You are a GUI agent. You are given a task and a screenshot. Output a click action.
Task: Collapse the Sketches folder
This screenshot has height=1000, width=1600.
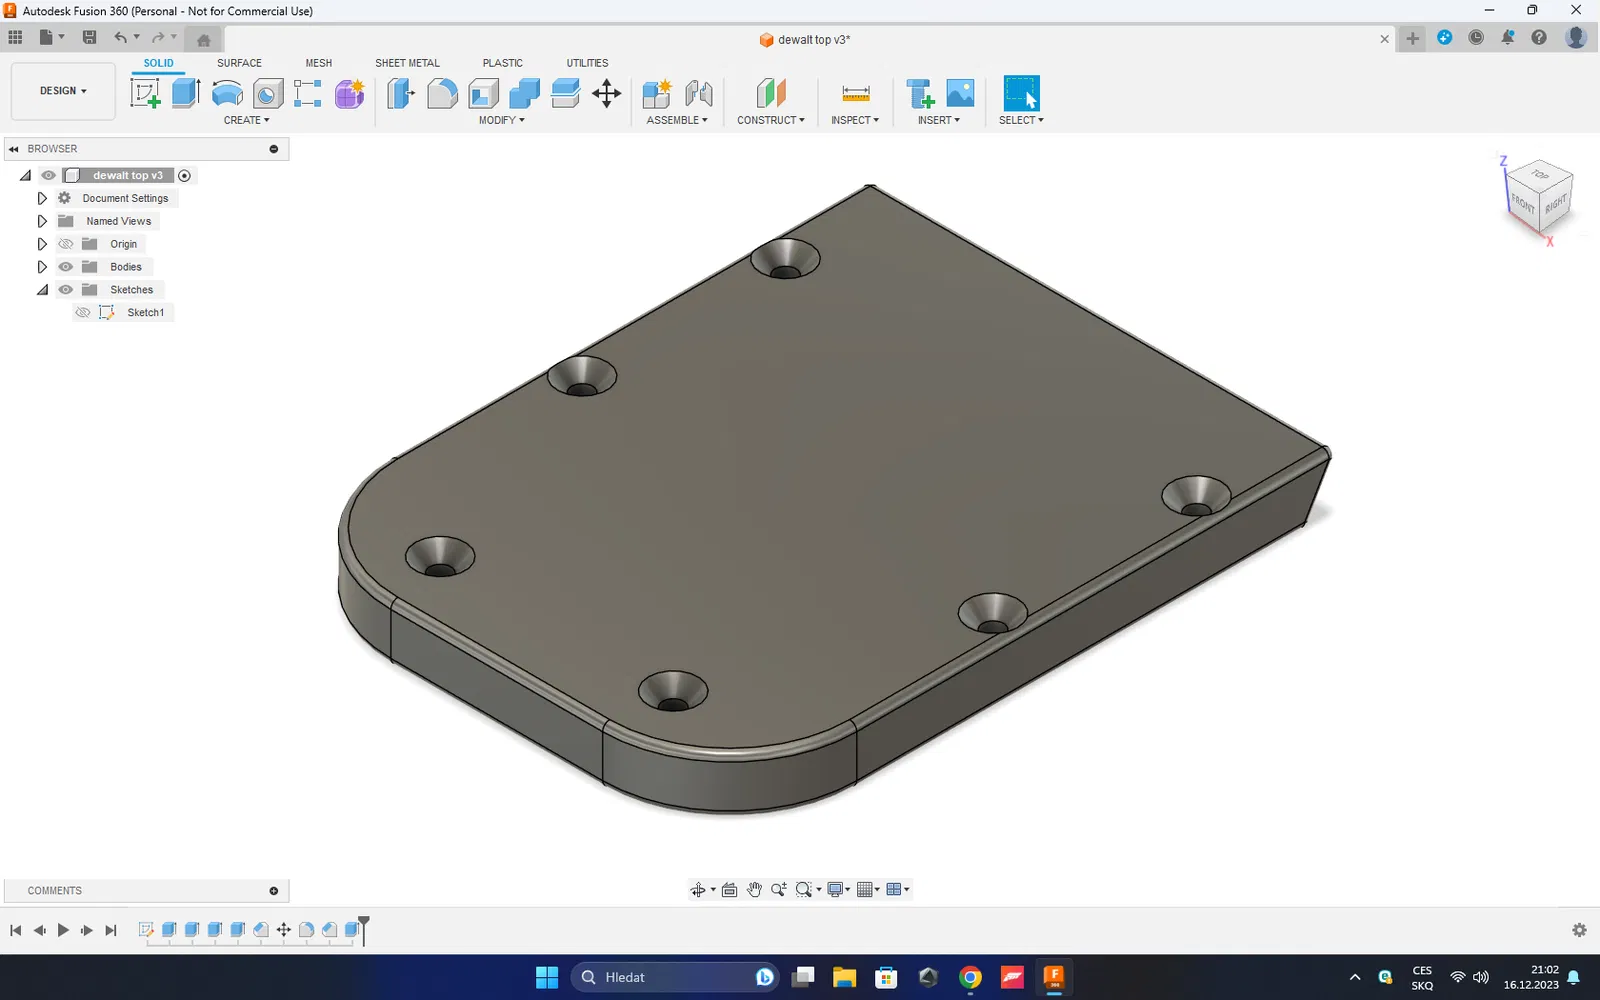pyautogui.click(x=42, y=290)
